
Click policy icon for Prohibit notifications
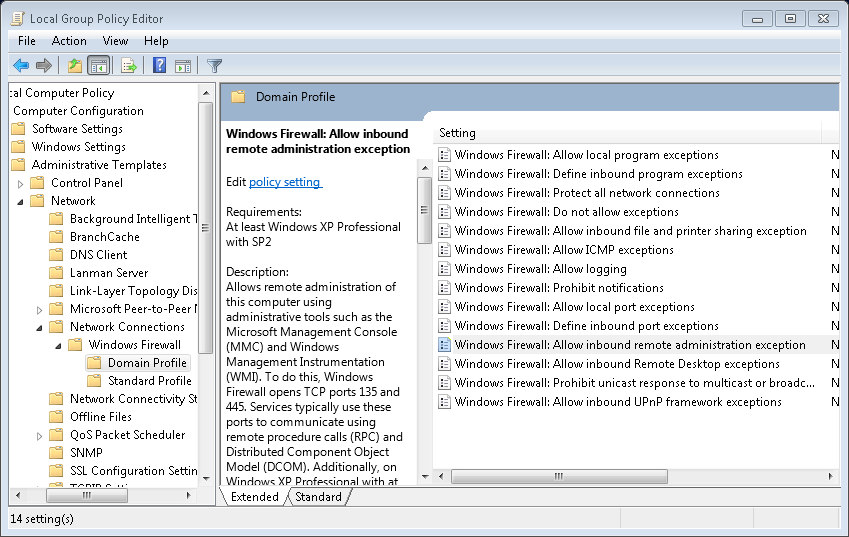pyautogui.click(x=445, y=287)
